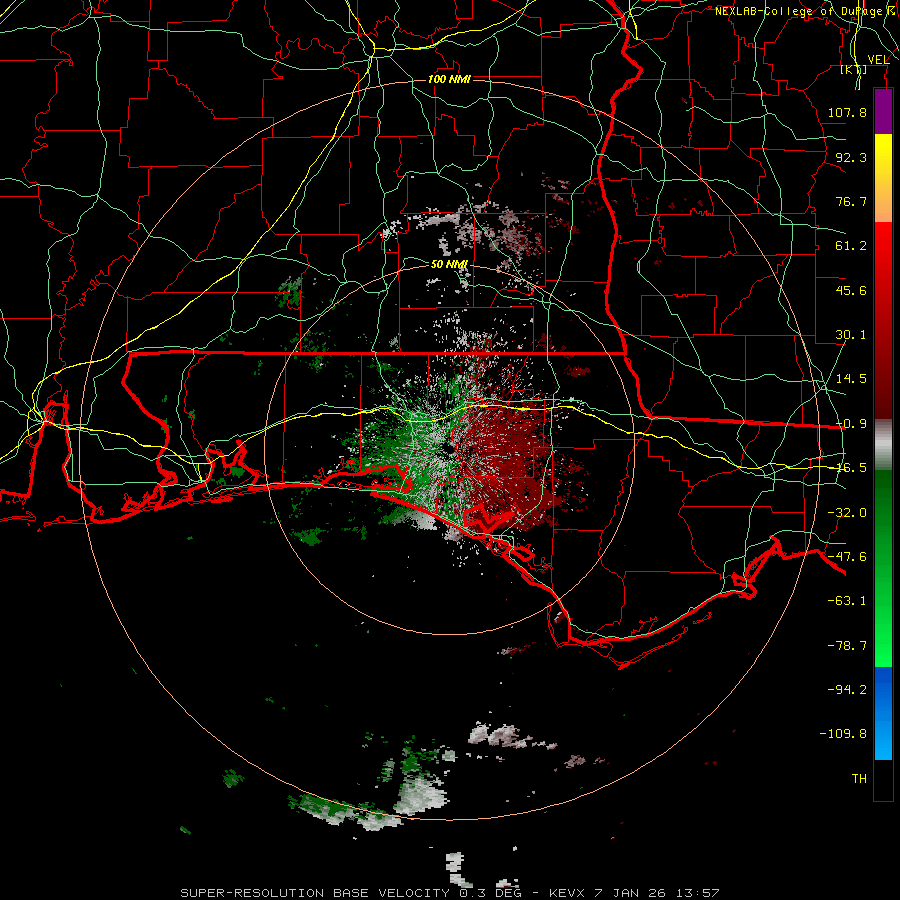
Task: Select the 45.6 velocity scale value
Action: click(x=851, y=290)
